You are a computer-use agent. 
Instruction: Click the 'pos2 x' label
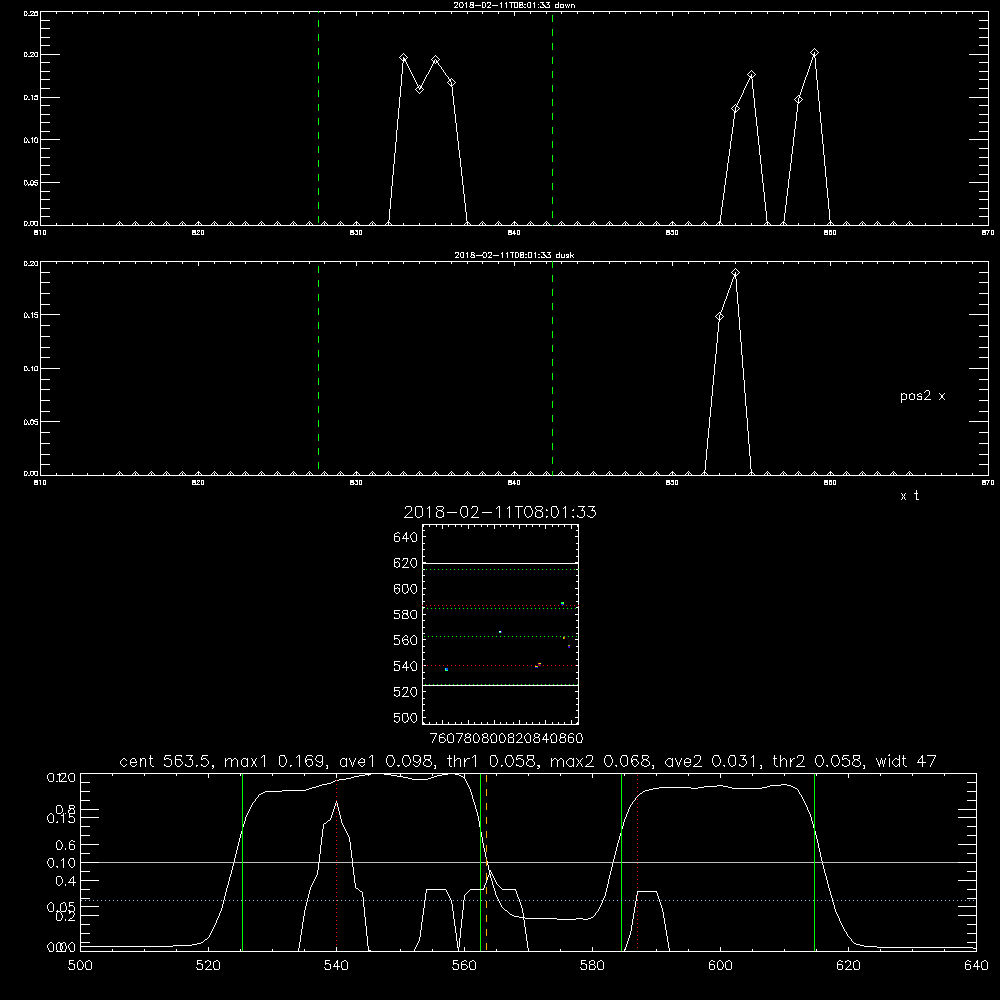point(922,396)
